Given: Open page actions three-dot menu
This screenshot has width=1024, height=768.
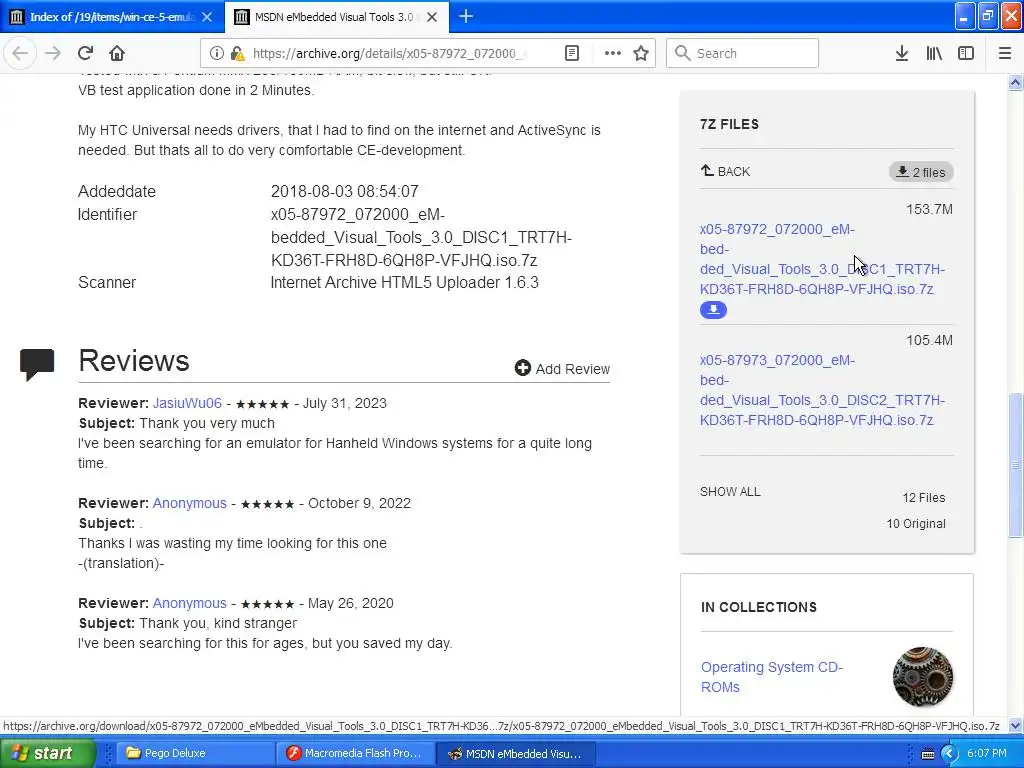Looking at the screenshot, I should pos(613,53).
